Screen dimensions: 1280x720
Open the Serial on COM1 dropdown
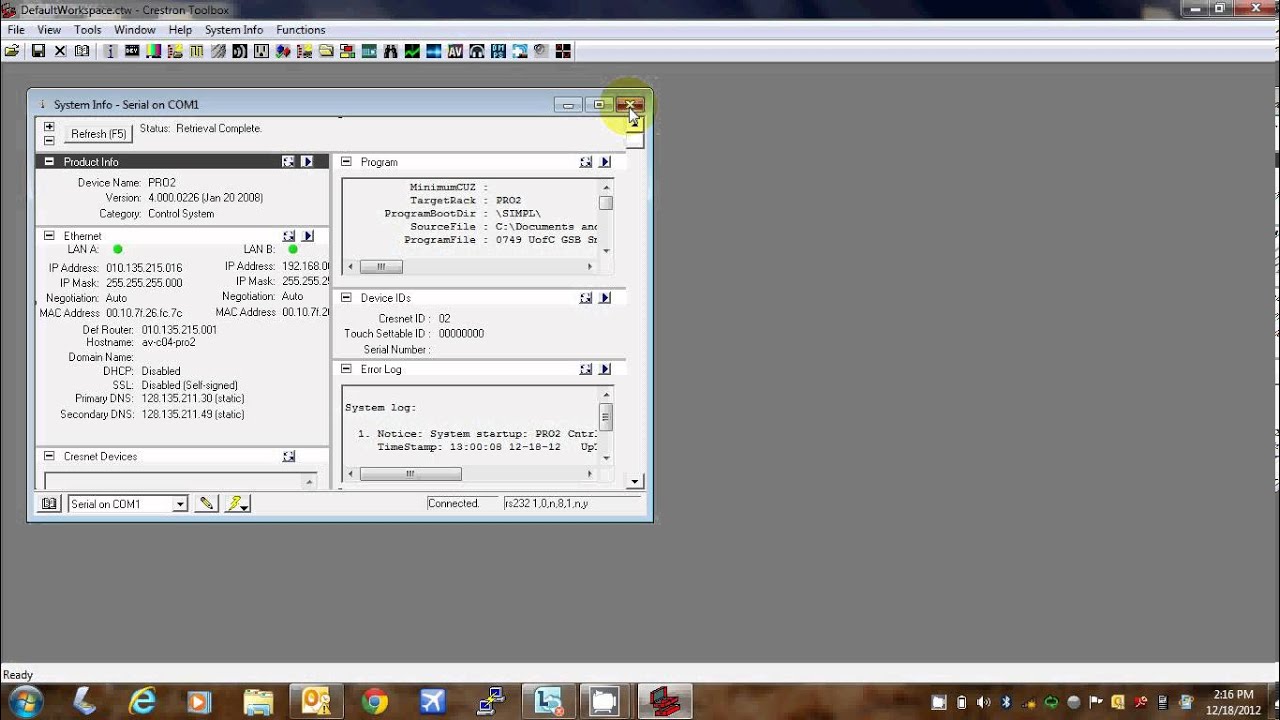180,504
